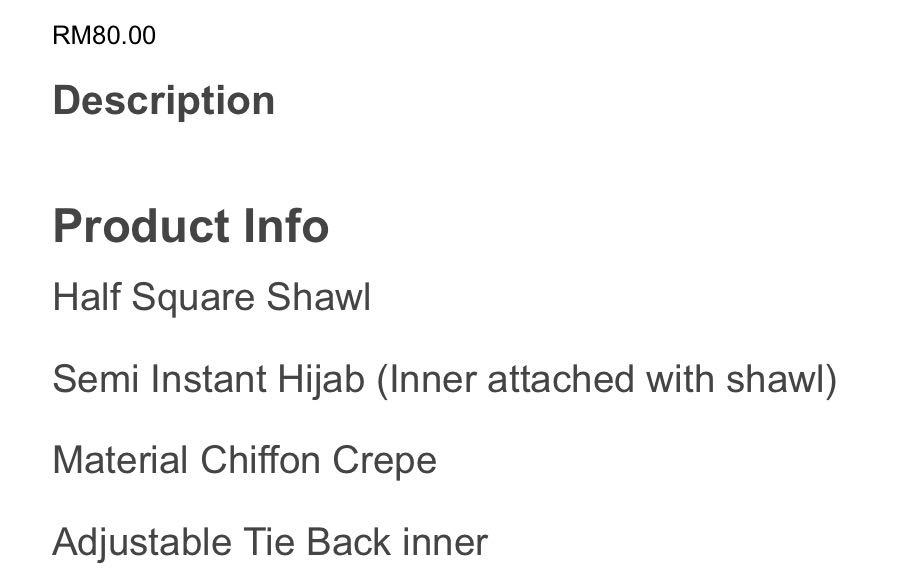Click the RM80.00 price text

pos(104,36)
